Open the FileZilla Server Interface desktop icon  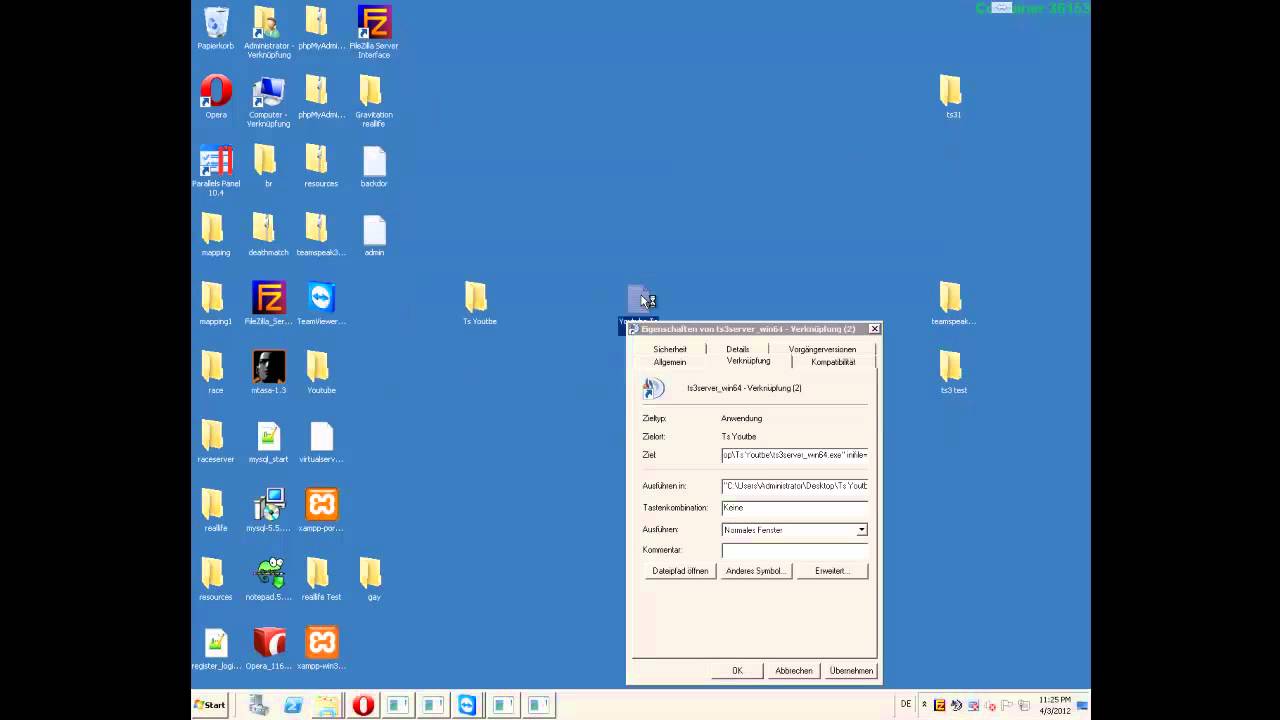pyautogui.click(x=373, y=23)
